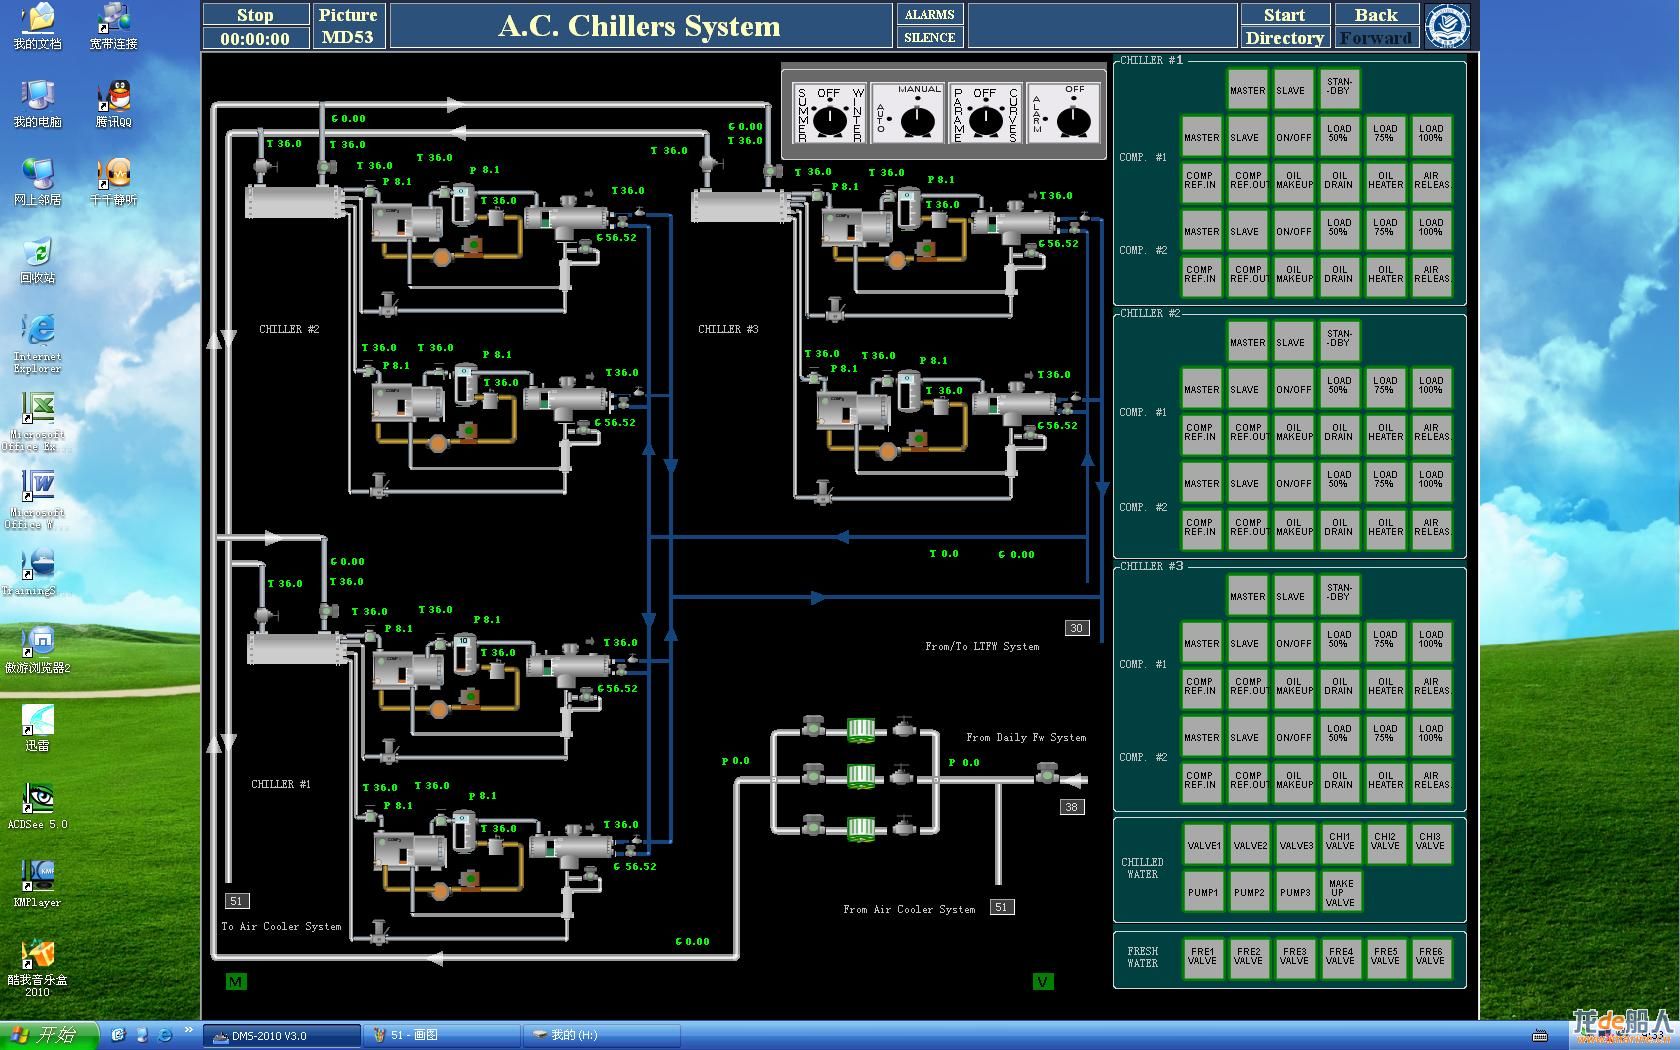The width and height of the screenshot is (1680, 1050).
Task: Open the 宽带连接 broadband connection icon
Action: pos(113,26)
